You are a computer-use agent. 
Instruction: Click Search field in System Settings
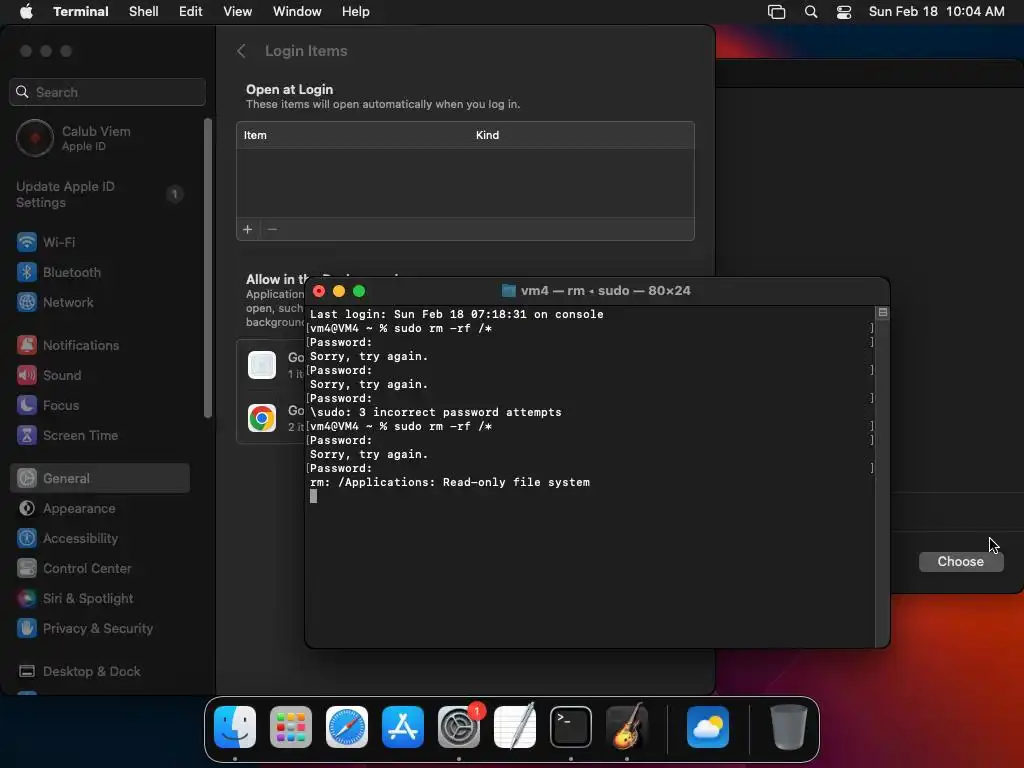(x=108, y=92)
